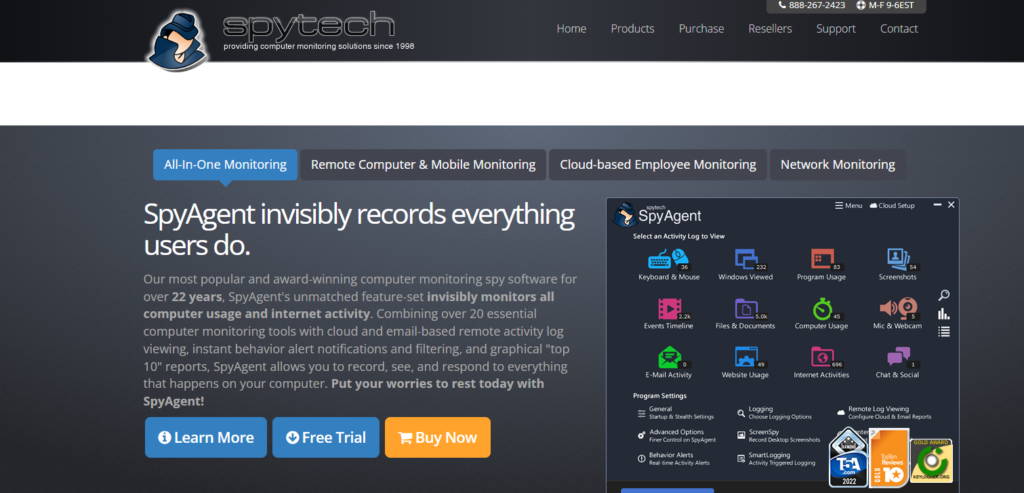Viewport: 1024px width, 493px height.
Task: Select the Network Monitoring tab
Action: (x=838, y=165)
